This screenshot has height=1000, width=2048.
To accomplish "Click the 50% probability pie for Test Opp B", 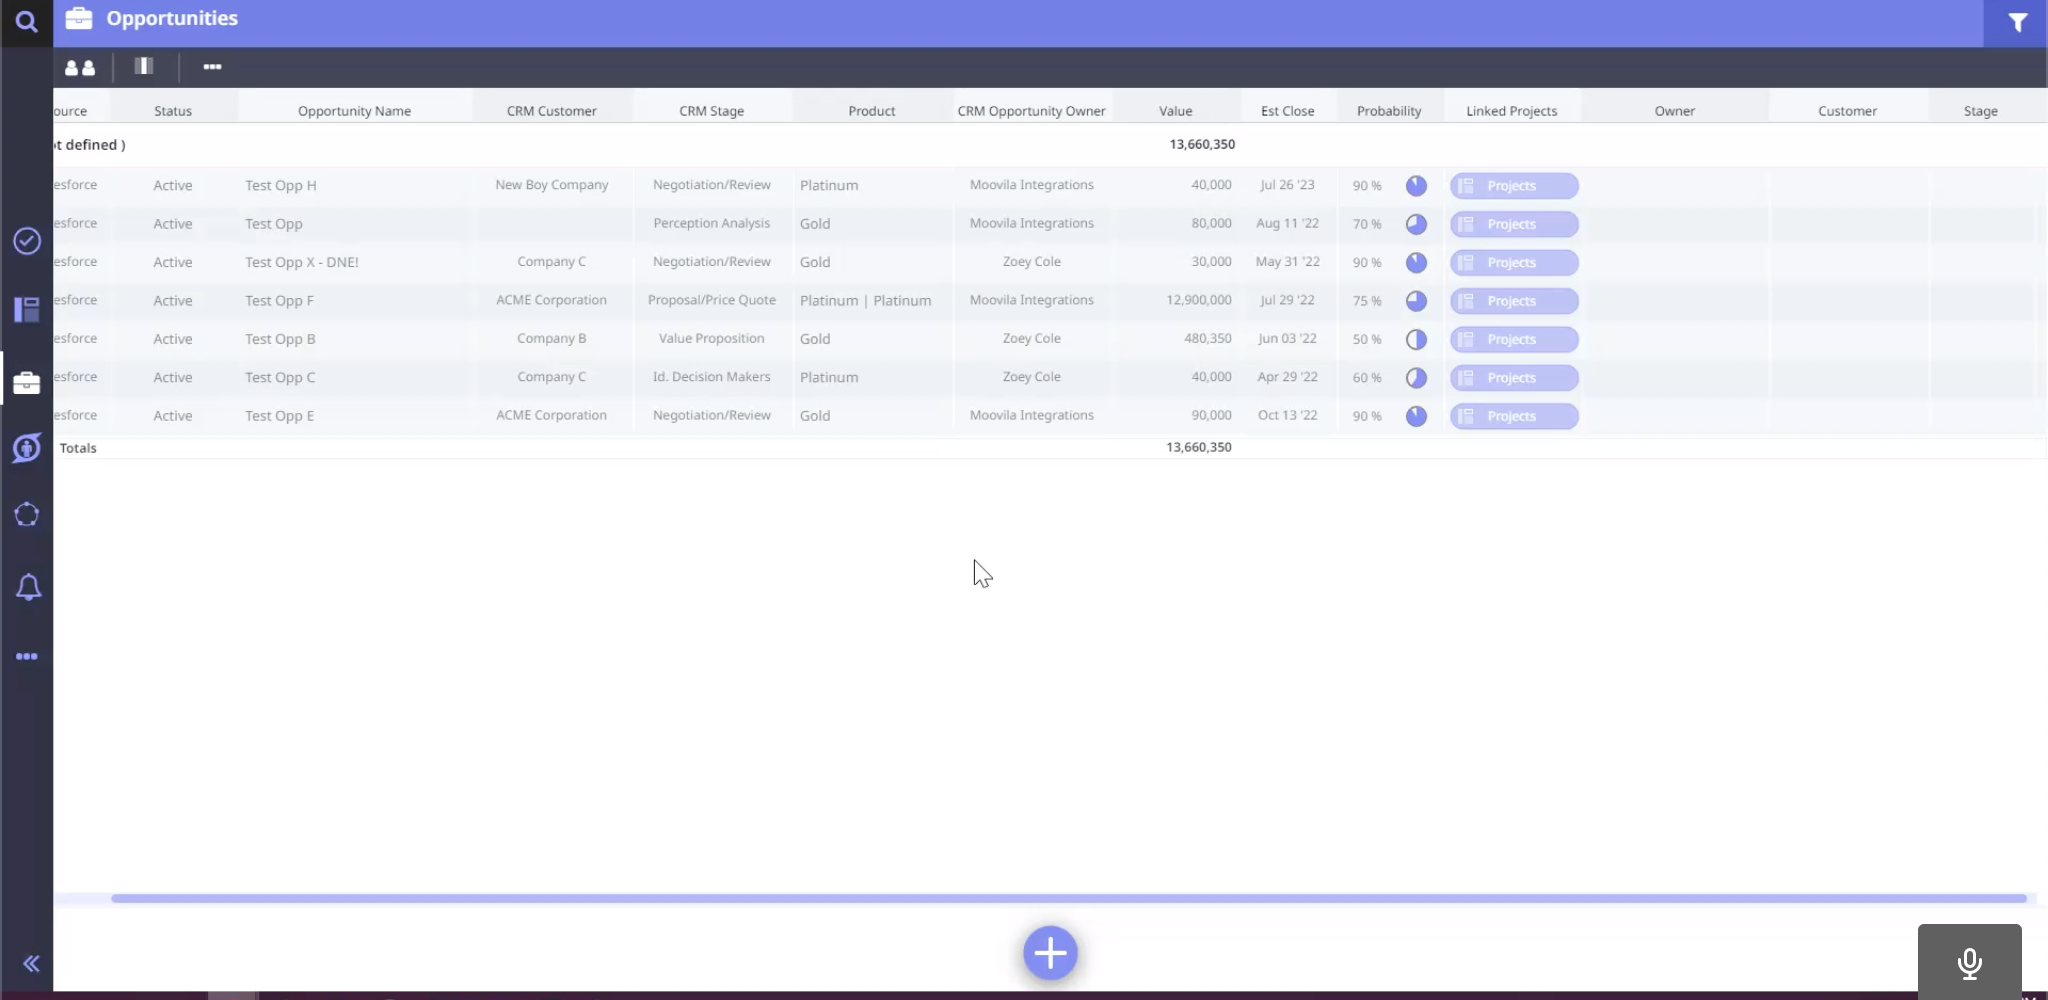I will click(x=1416, y=339).
